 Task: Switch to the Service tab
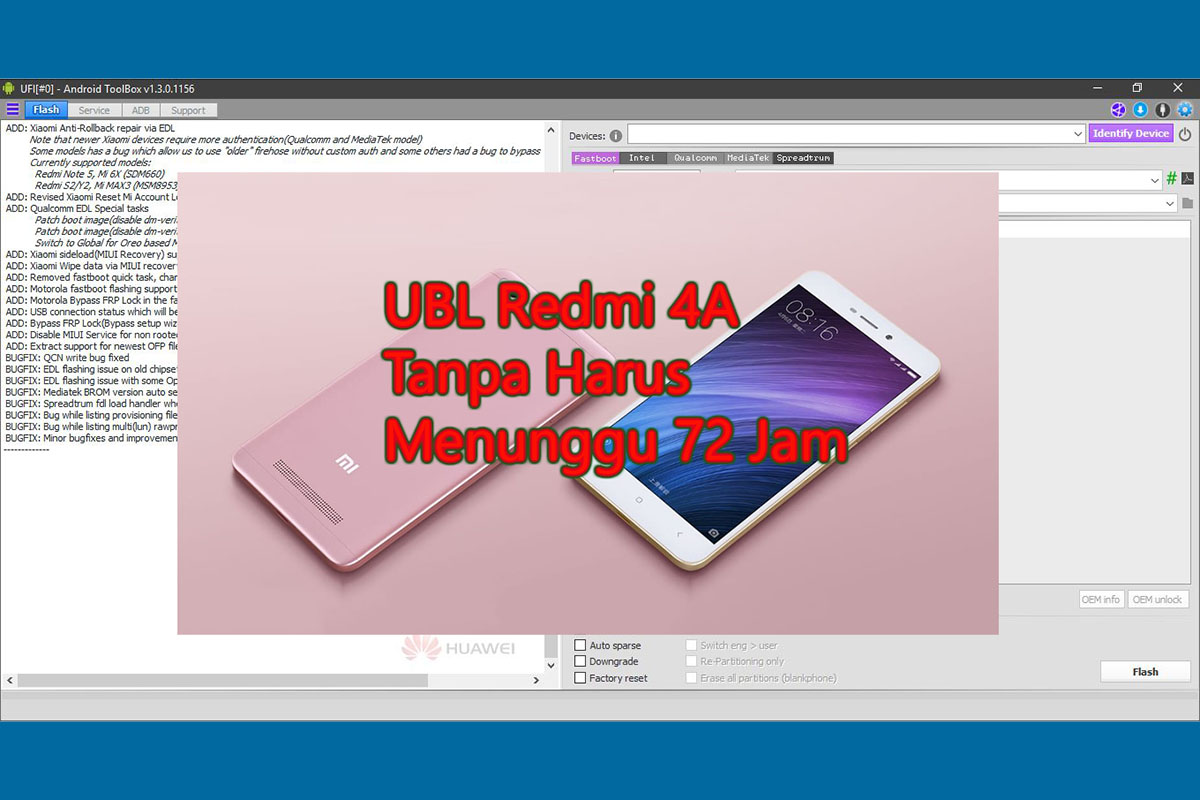(x=94, y=110)
